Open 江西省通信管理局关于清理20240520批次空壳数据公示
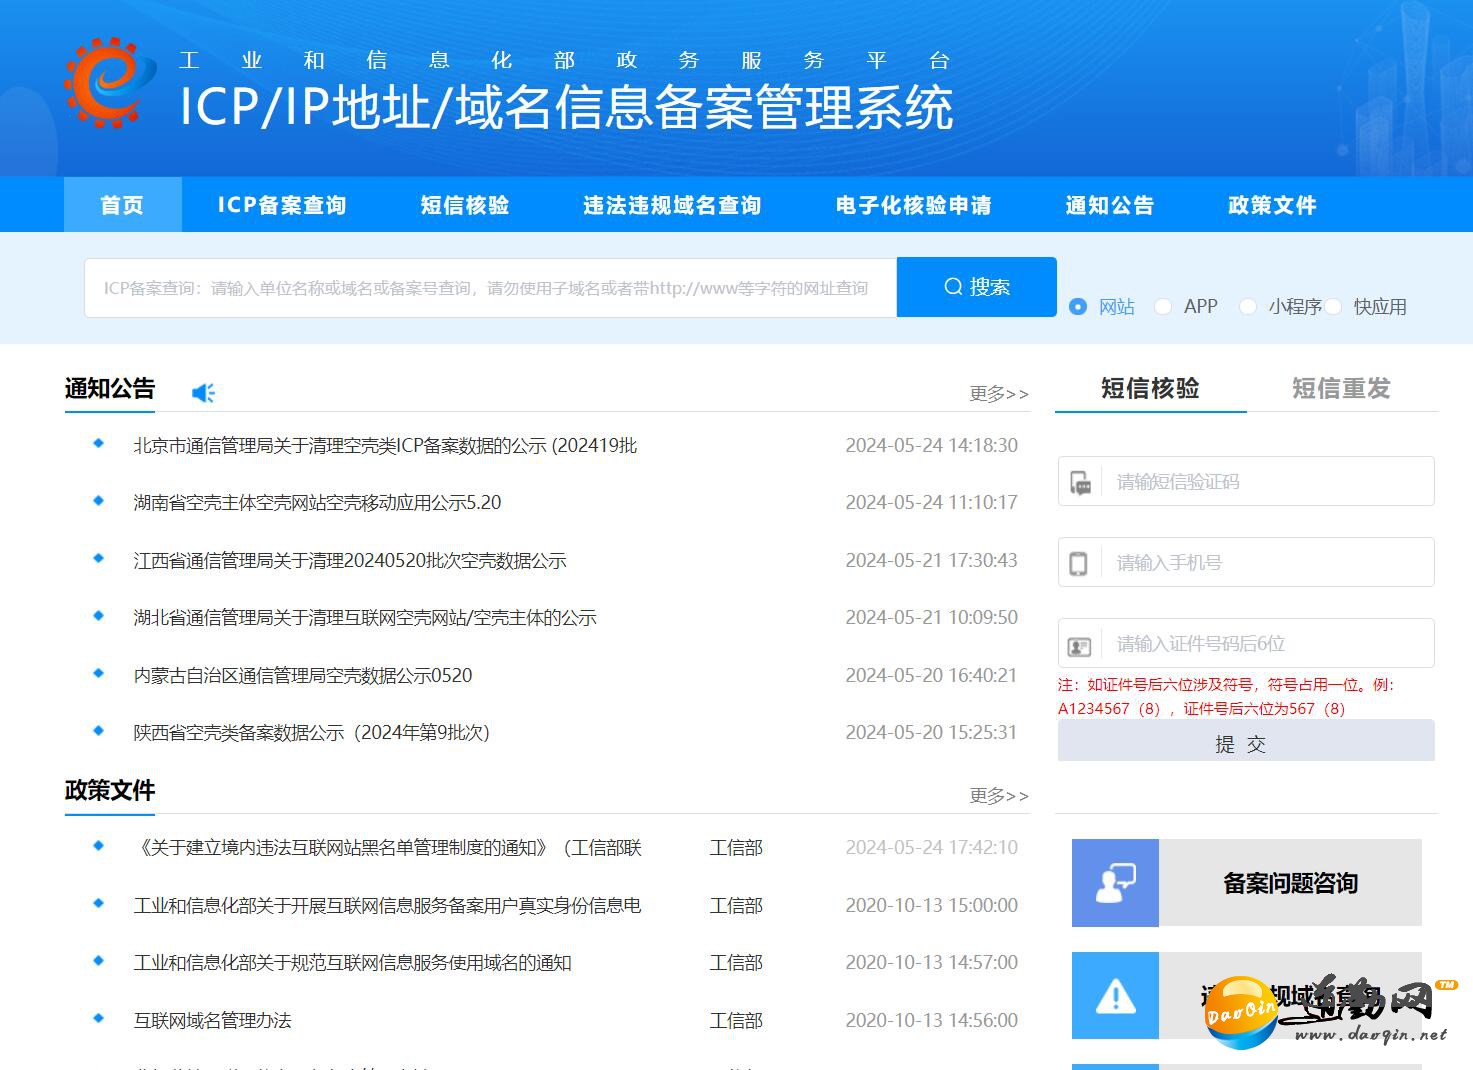The width and height of the screenshot is (1473, 1070). pos(350,560)
